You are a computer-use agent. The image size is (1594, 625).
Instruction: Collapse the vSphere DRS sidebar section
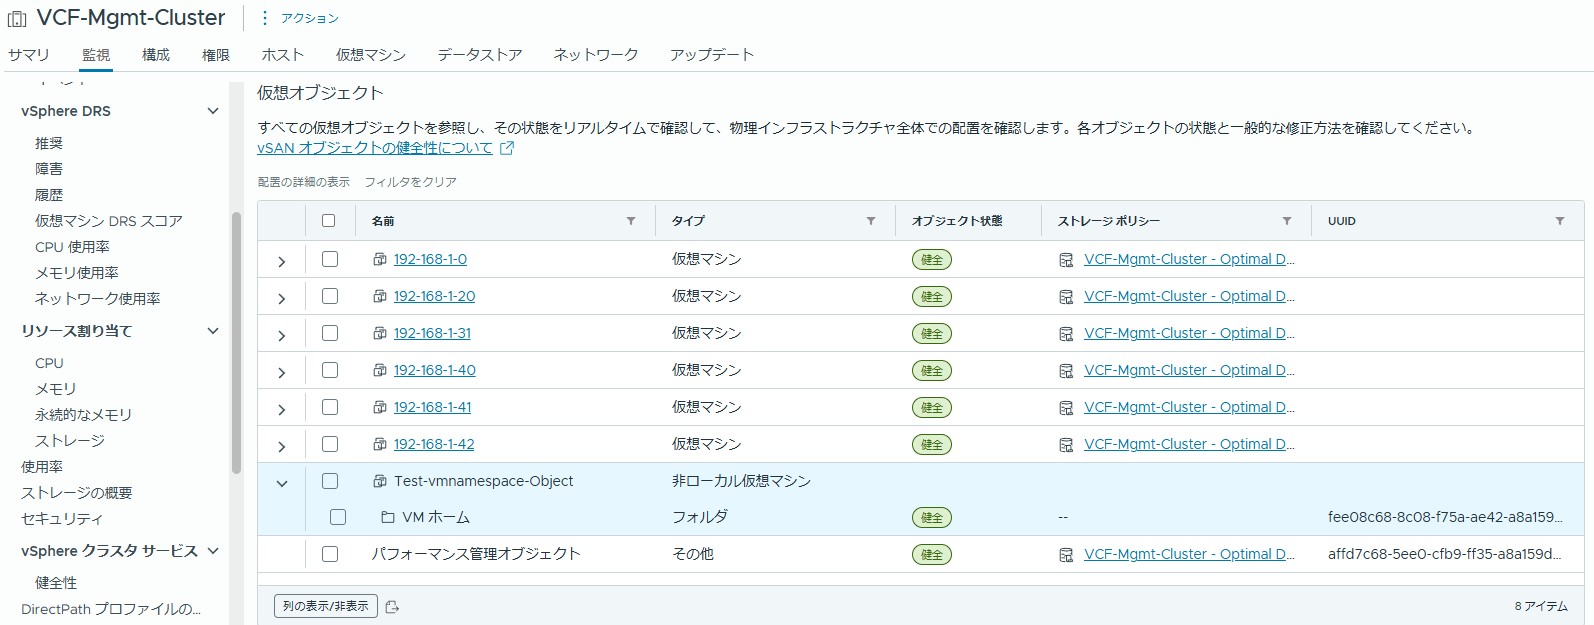(x=212, y=111)
